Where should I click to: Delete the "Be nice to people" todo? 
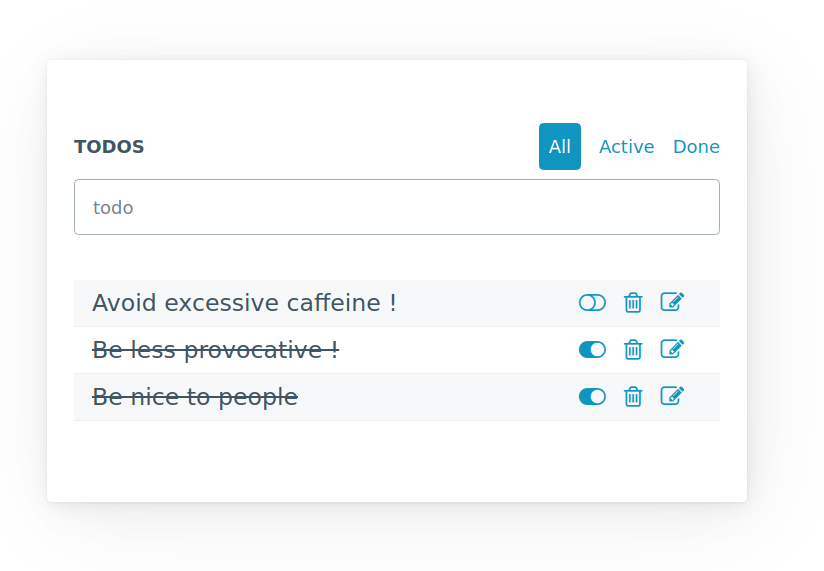[633, 397]
